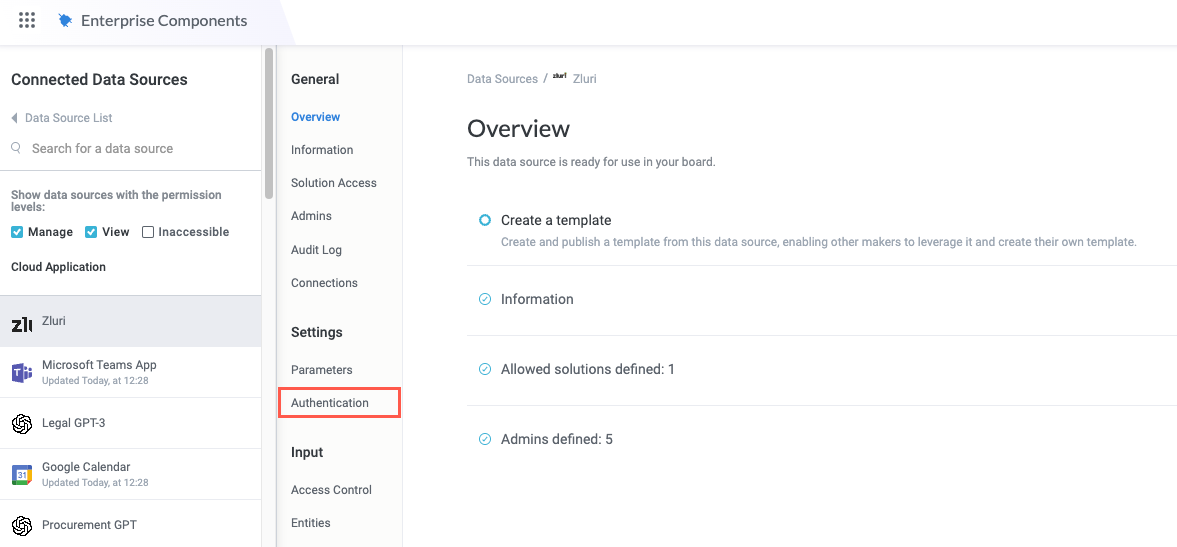Click the search magnifier icon
Image resolution: width=1177 pixels, height=547 pixels.
[17, 148]
